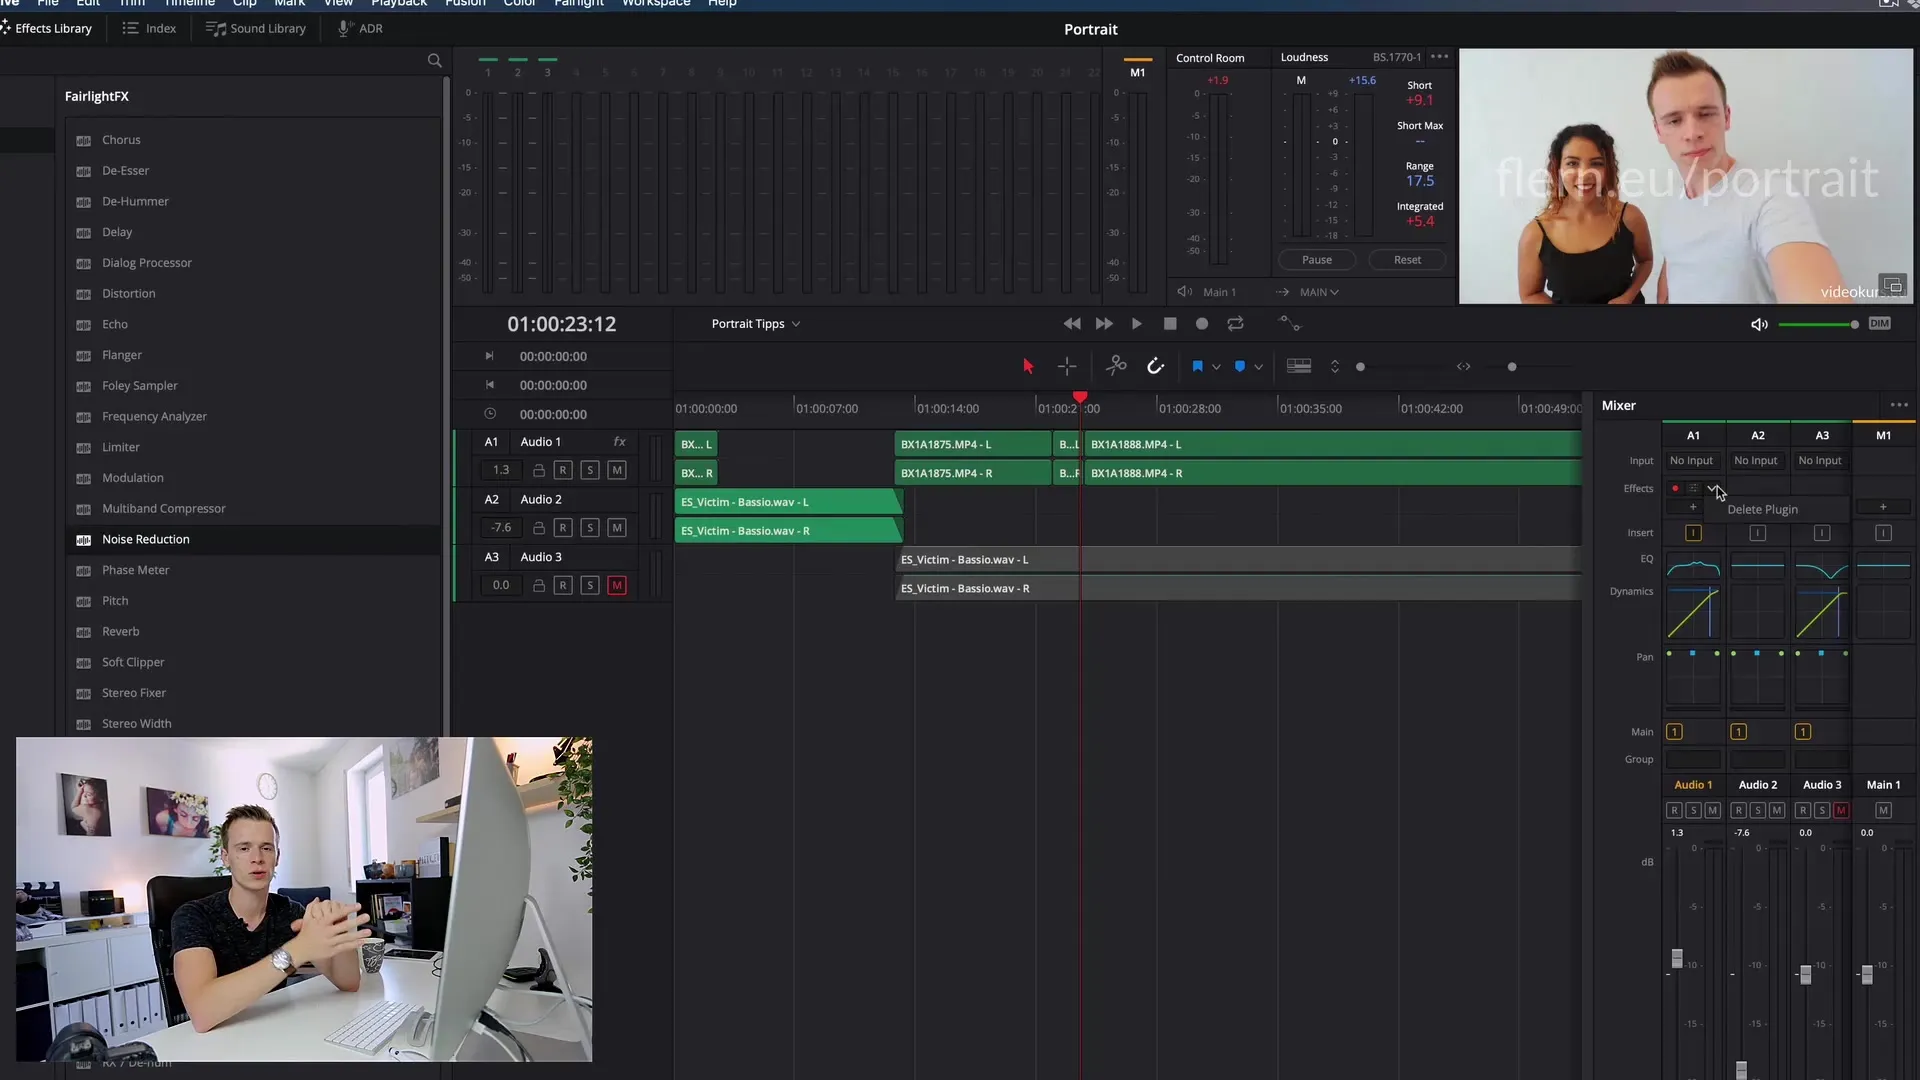This screenshot has height=1080, width=1920.
Task: Toggle A2 Main 1 bus assignment
Action: 1739,732
